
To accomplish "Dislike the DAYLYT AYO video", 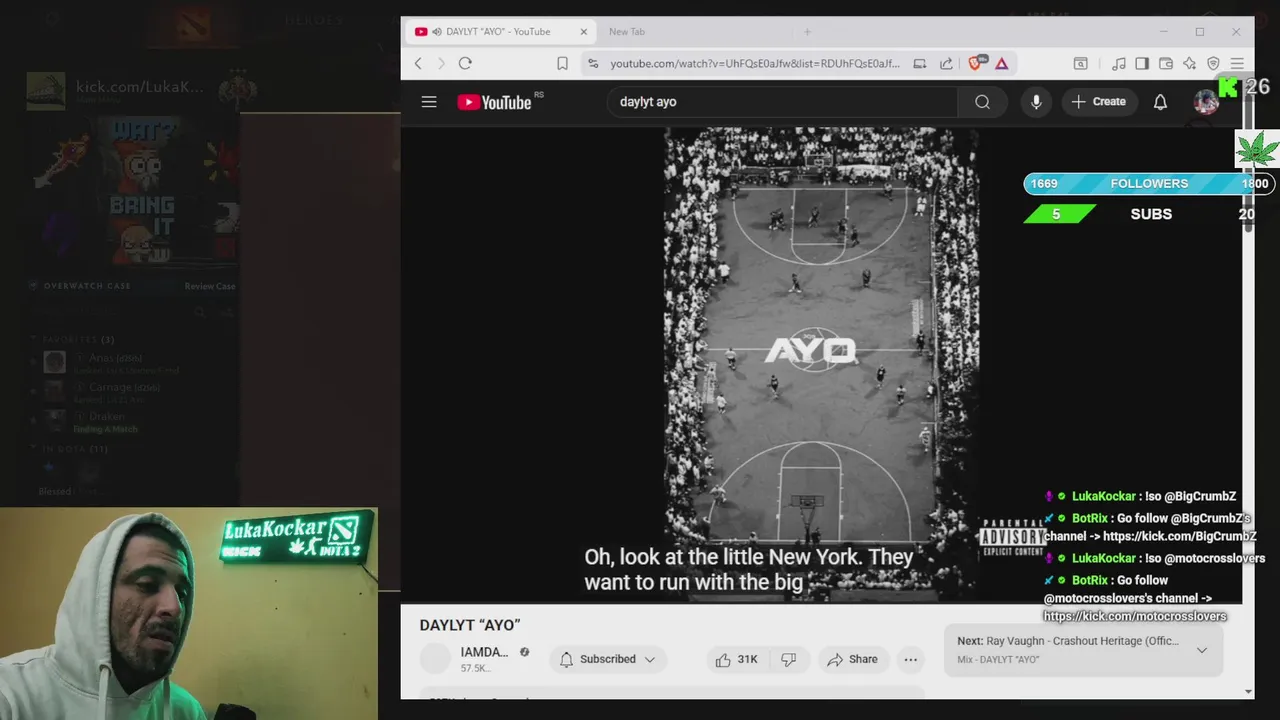I will click(x=788, y=659).
